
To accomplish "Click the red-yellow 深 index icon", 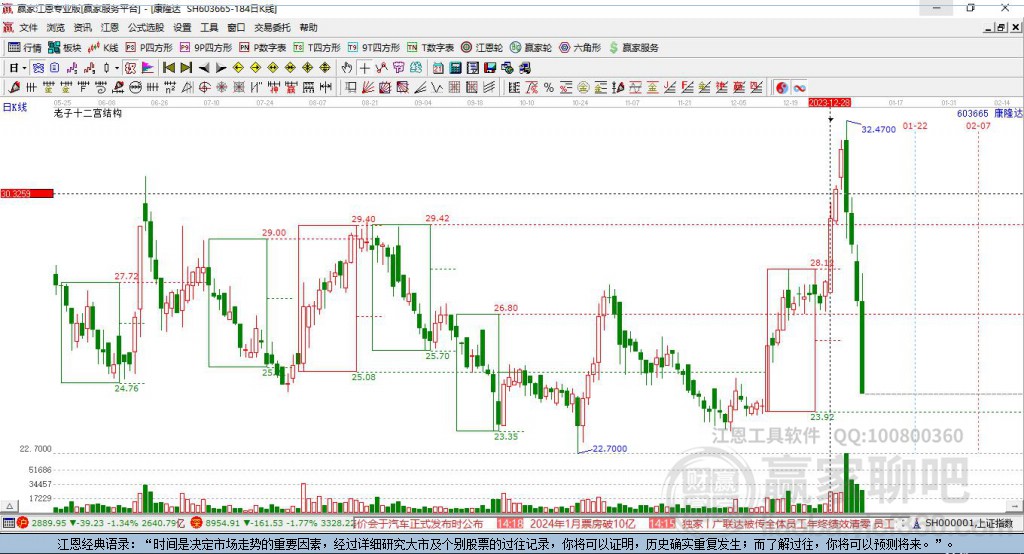I will (197, 523).
